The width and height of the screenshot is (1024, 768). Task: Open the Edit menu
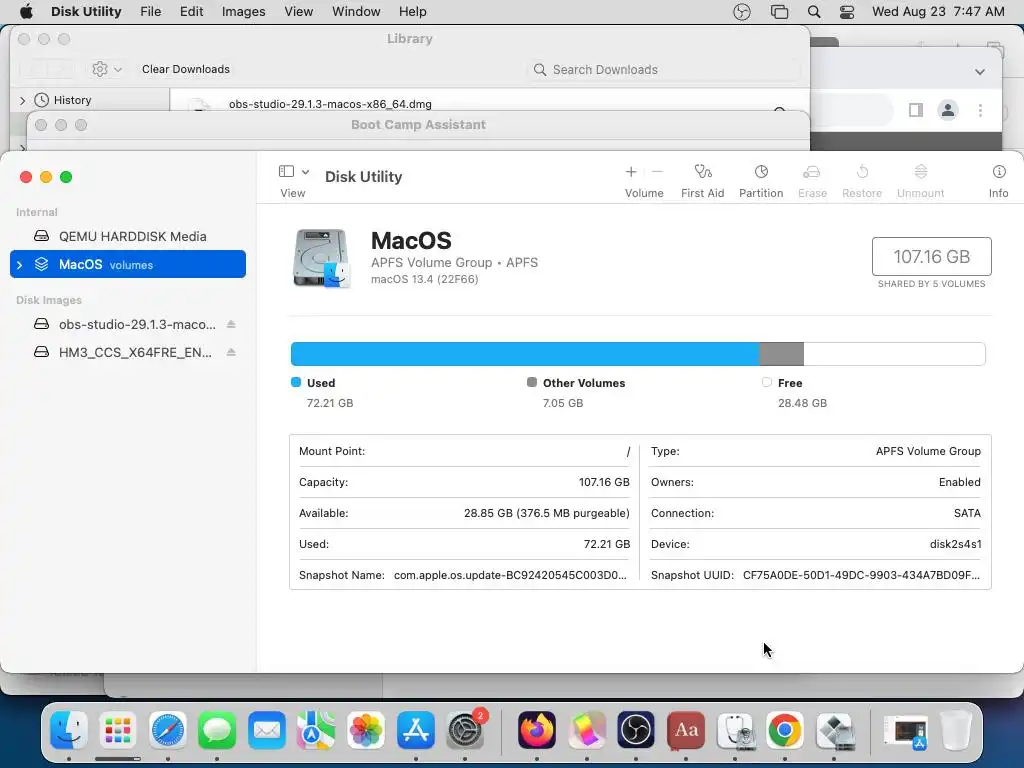click(191, 12)
